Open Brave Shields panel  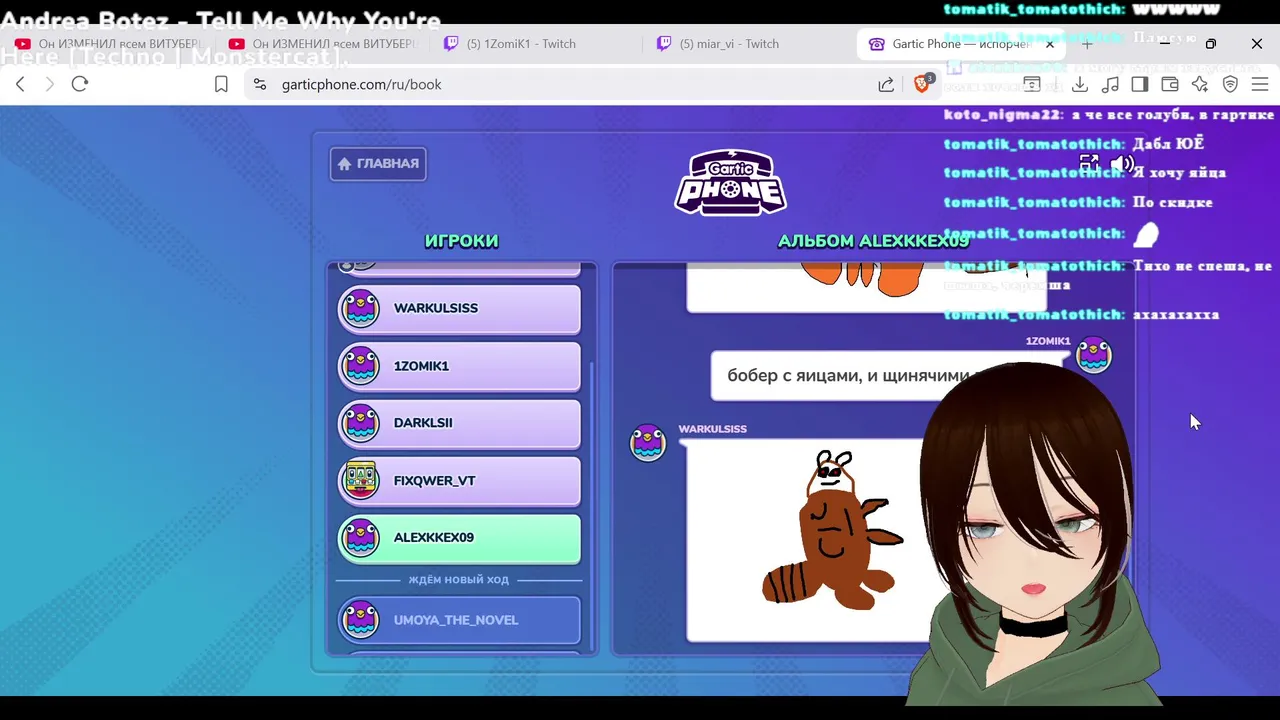pyautogui.click(x=923, y=83)
